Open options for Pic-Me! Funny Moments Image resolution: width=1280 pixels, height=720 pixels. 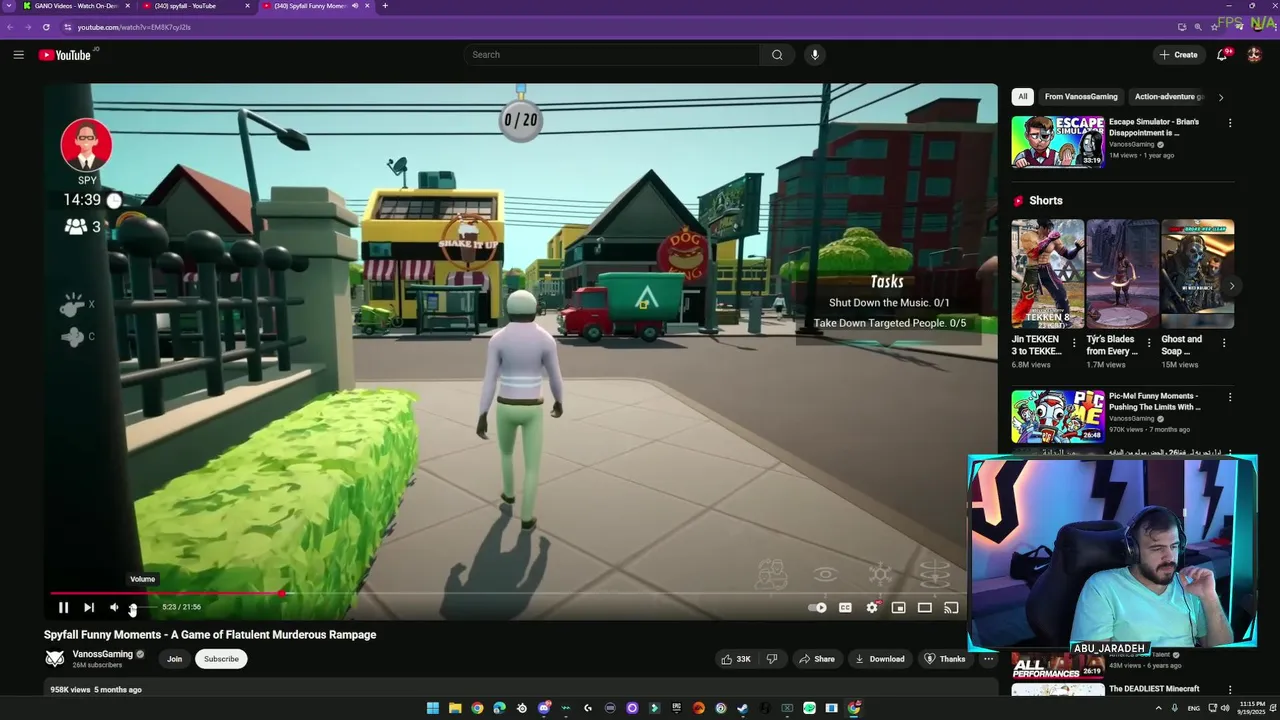(1230, 397)
